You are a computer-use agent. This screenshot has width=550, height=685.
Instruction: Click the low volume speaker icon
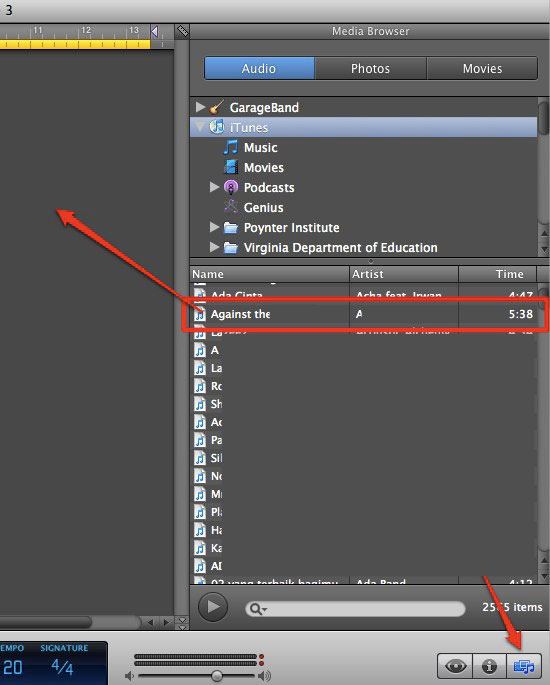[x=129, y=676]
